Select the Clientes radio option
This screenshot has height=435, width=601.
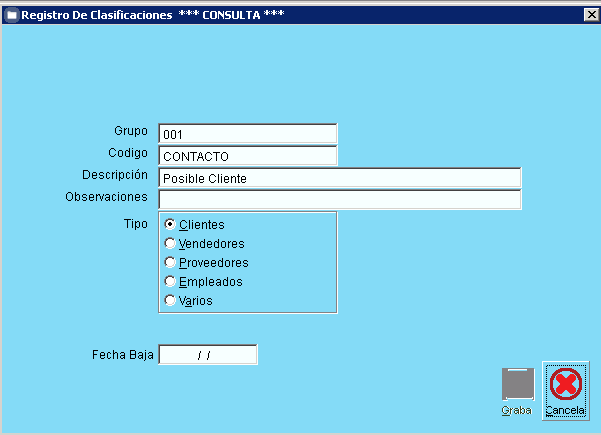[x=171, y=225]
